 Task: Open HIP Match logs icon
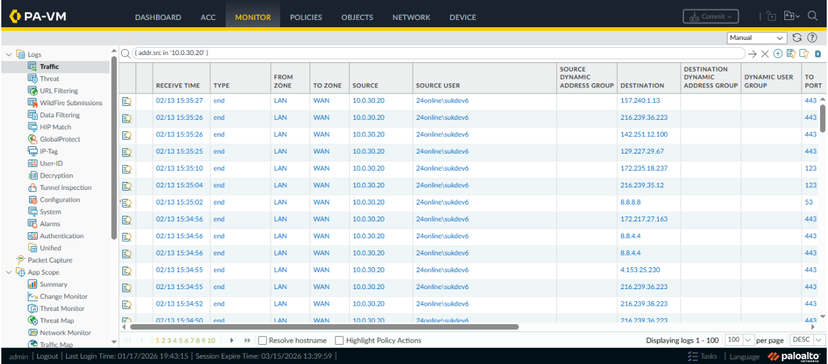32,127
